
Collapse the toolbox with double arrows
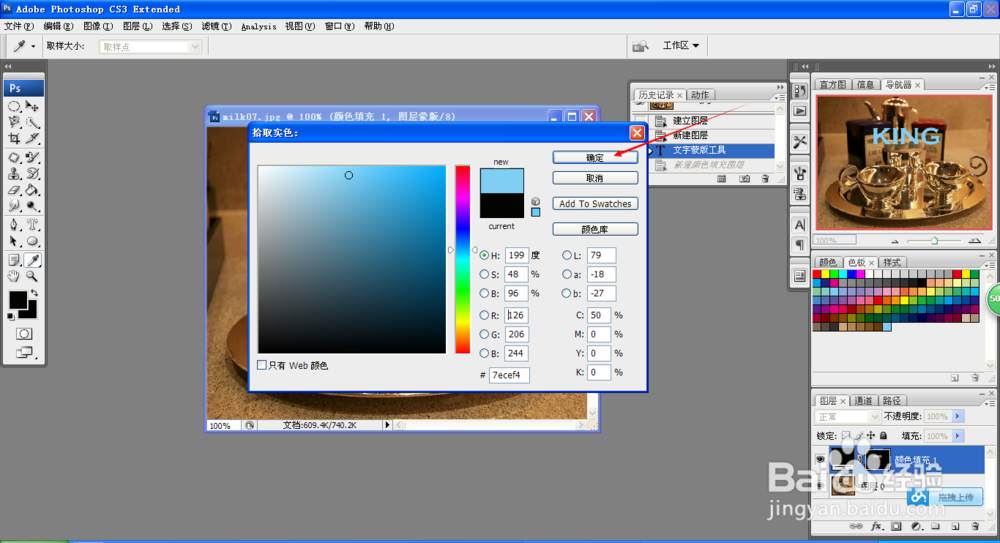pyautogui.click(x=8, y=66)
